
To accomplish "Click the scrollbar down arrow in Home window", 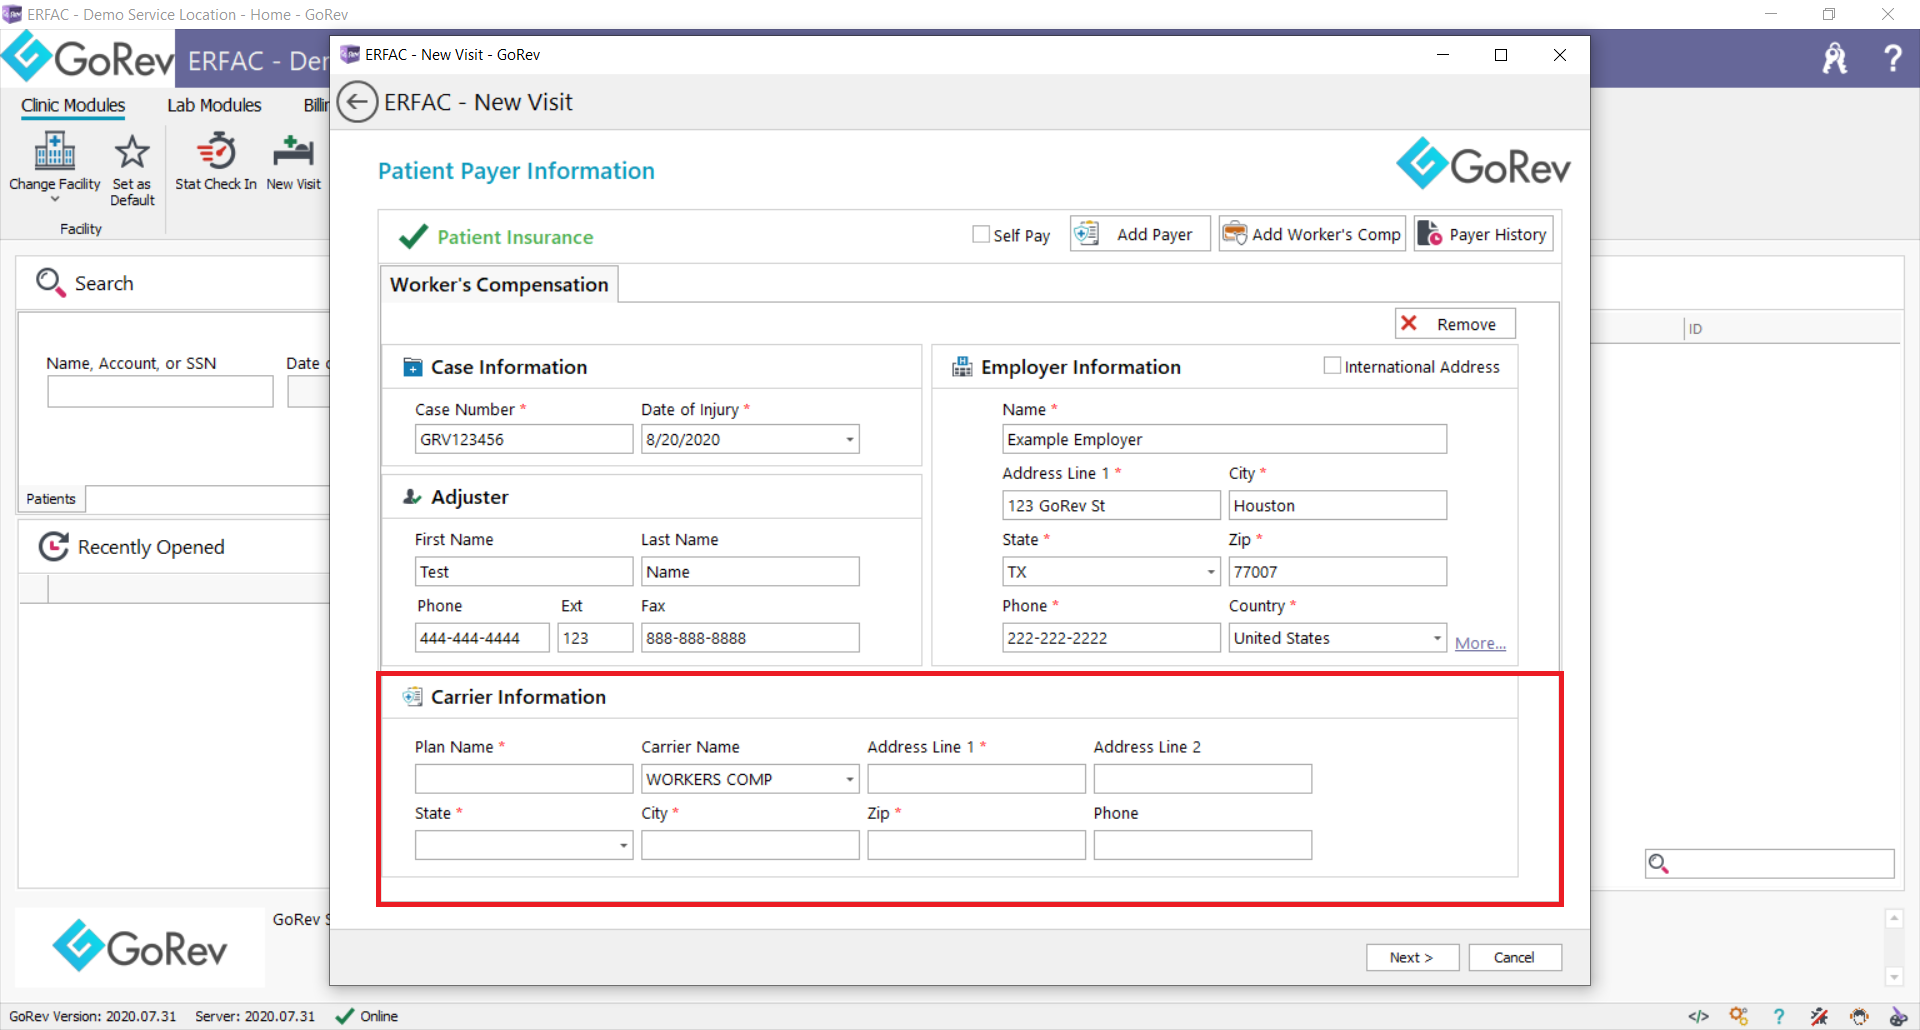I will pos(1894,977).
